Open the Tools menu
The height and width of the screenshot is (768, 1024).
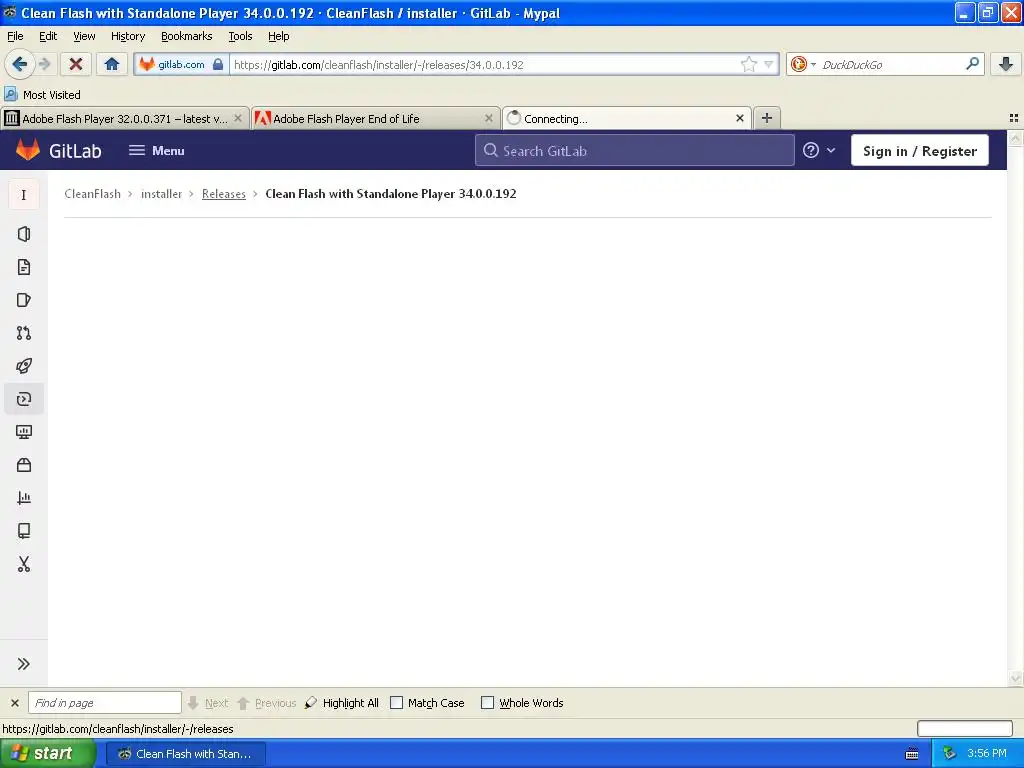[240, 36]
